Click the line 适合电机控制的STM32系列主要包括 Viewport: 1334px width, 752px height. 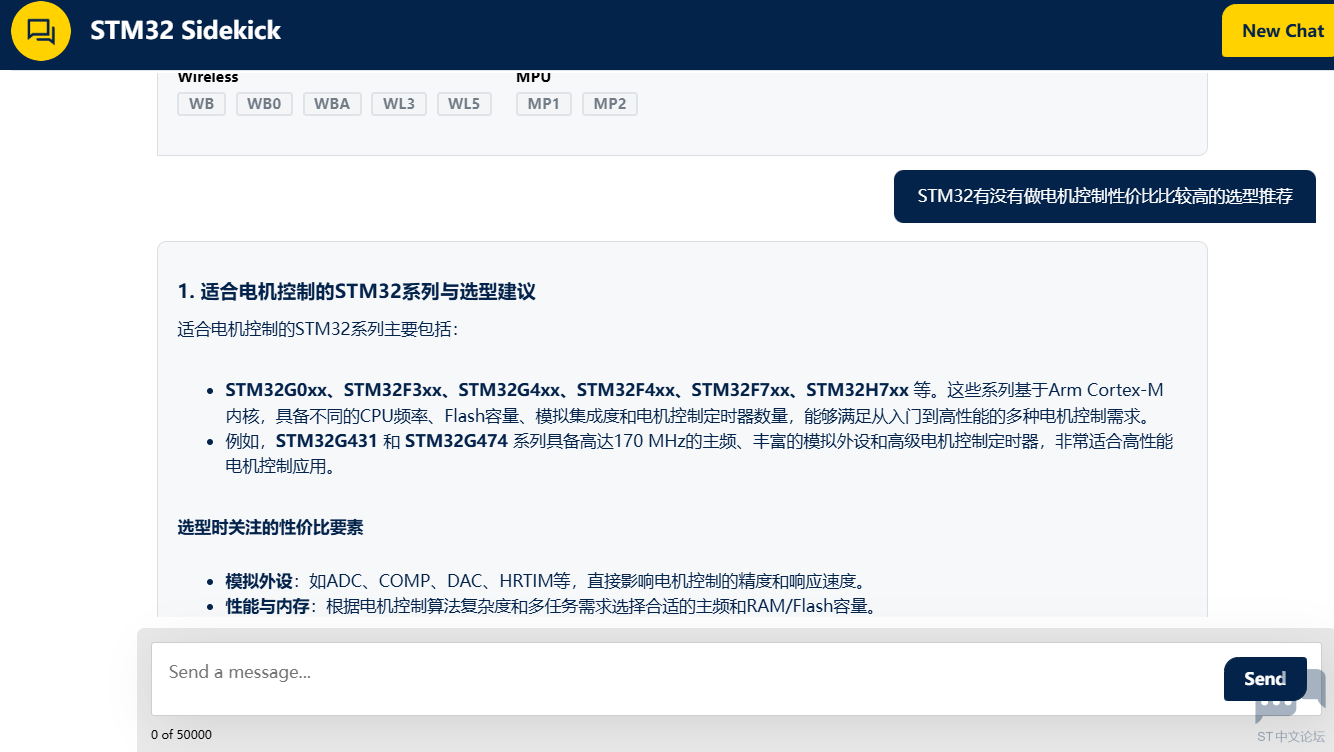click(318, 328)
